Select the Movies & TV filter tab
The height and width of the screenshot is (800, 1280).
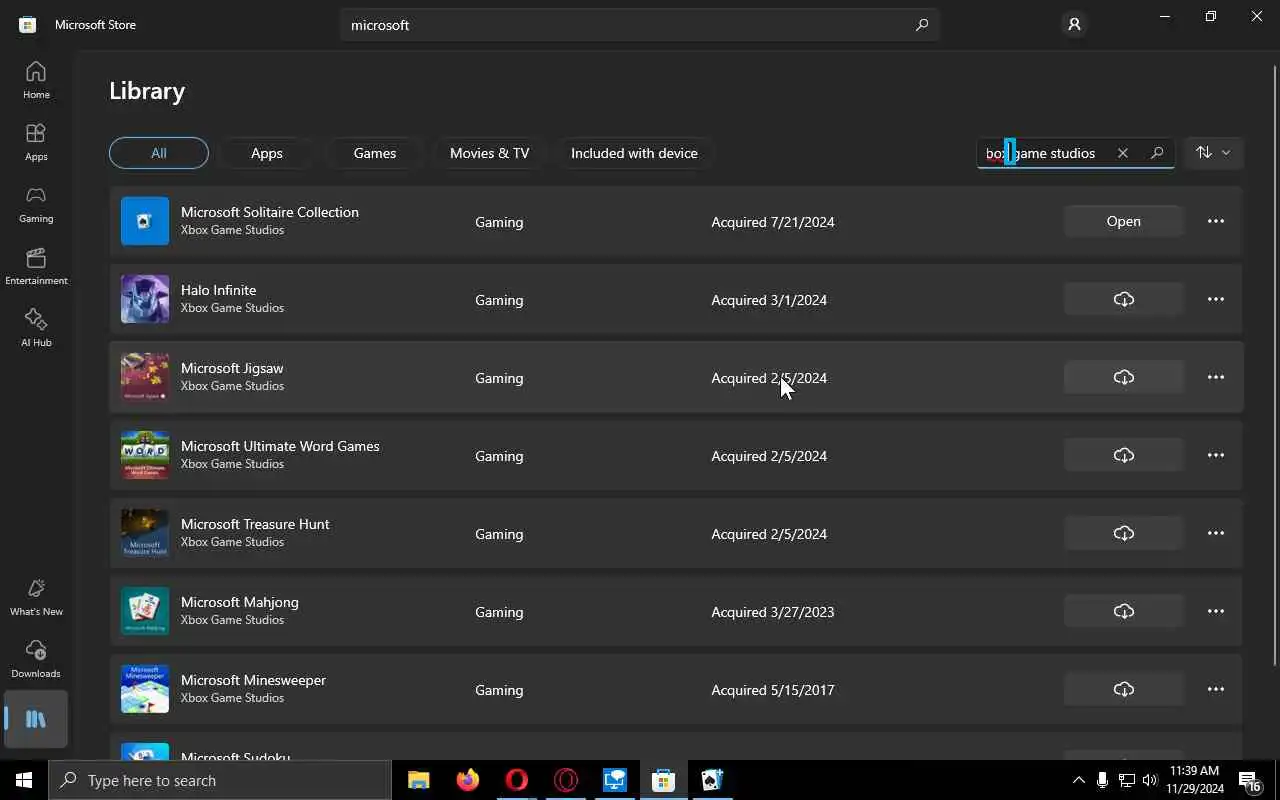[x=490, y=153]
